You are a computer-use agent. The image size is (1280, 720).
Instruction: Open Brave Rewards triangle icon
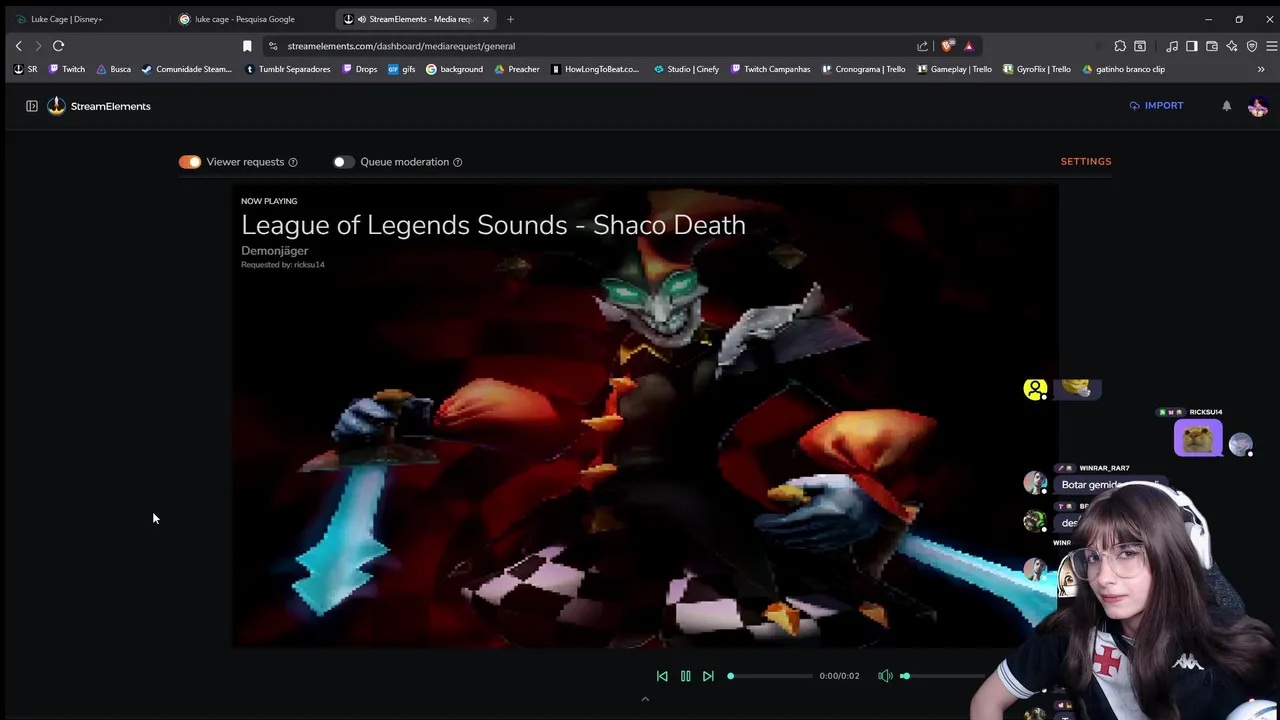[x=968, y=46]
